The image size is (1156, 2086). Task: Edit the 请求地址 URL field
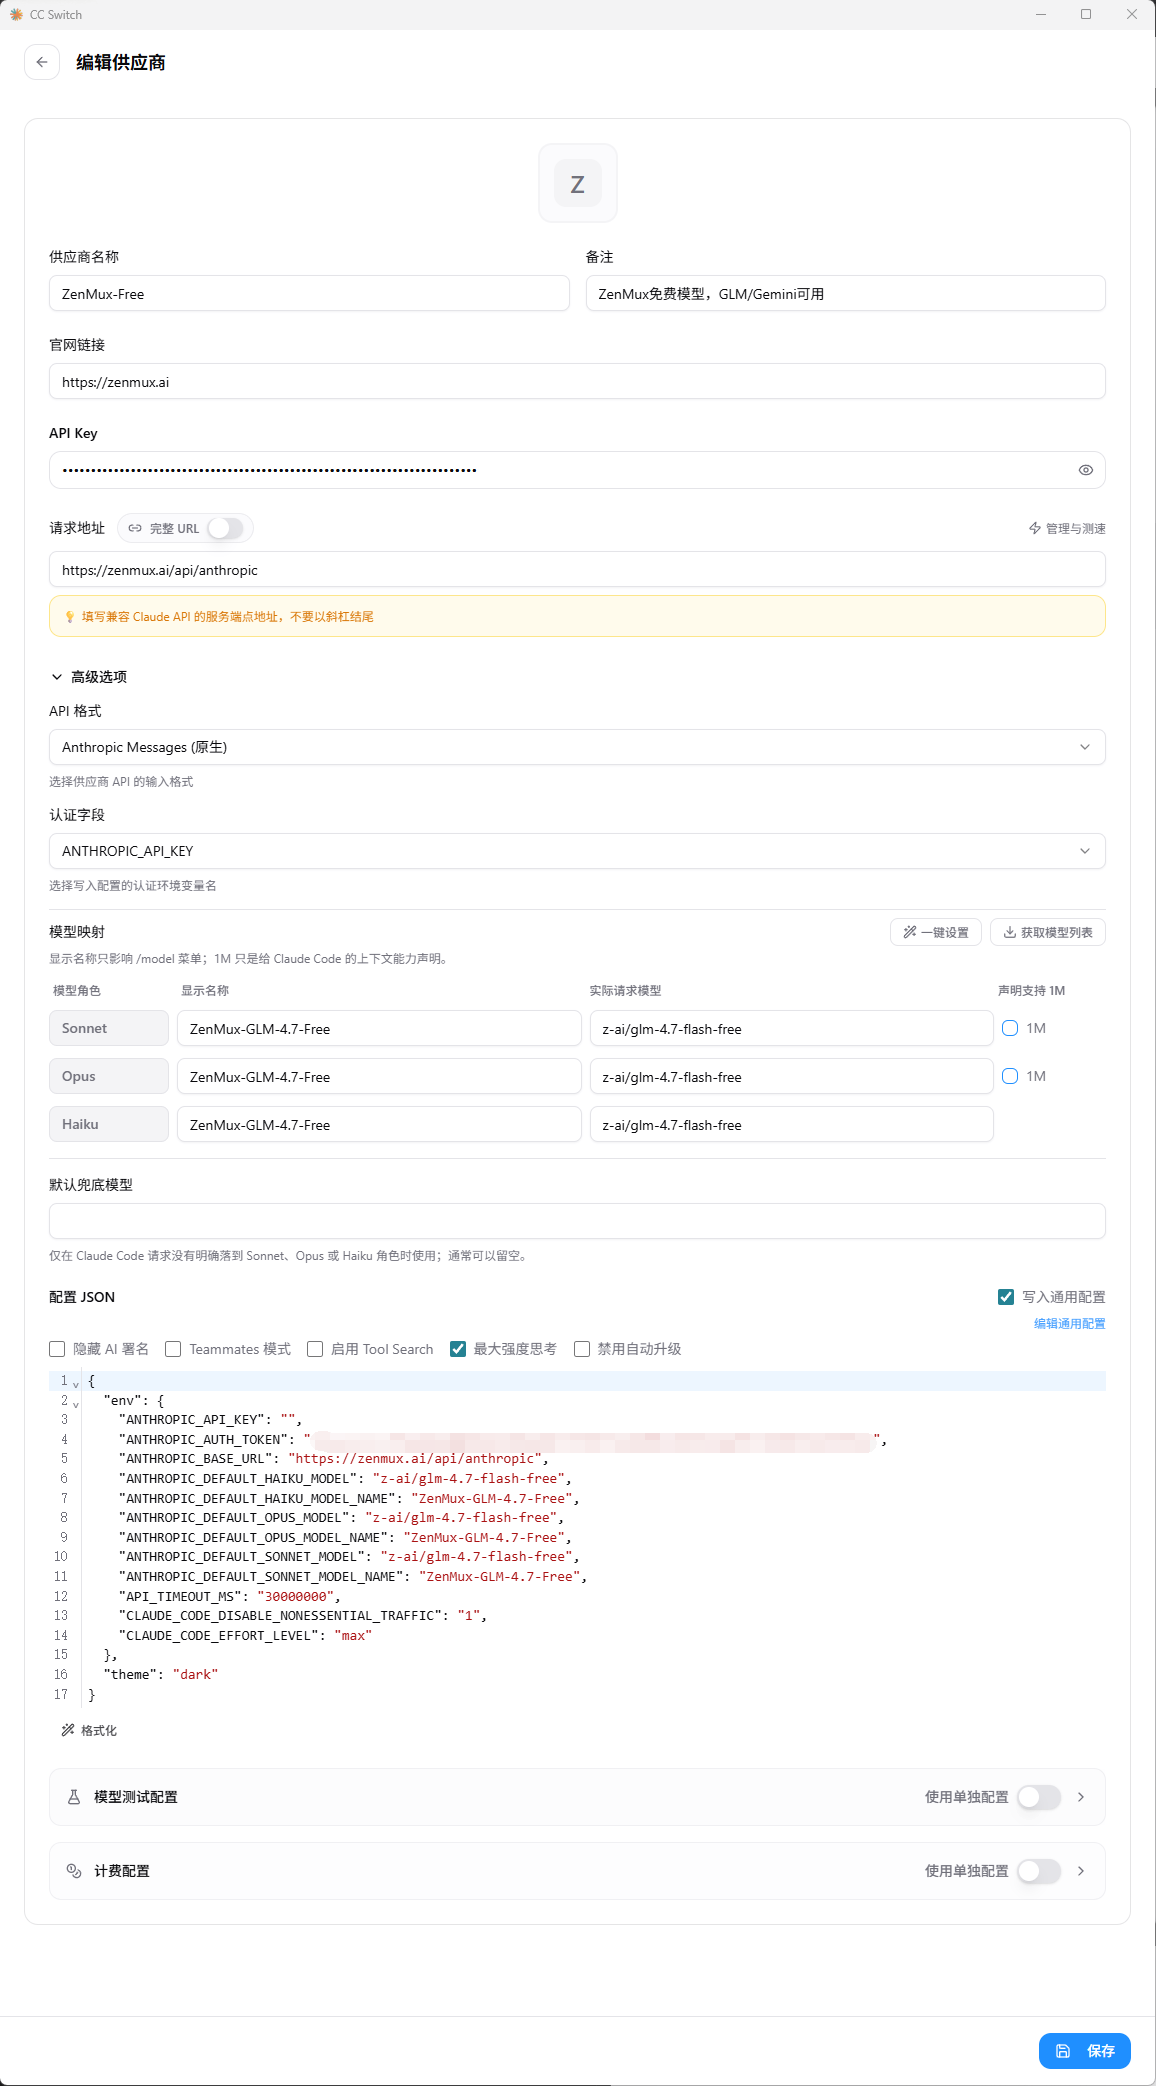[577, 570]
